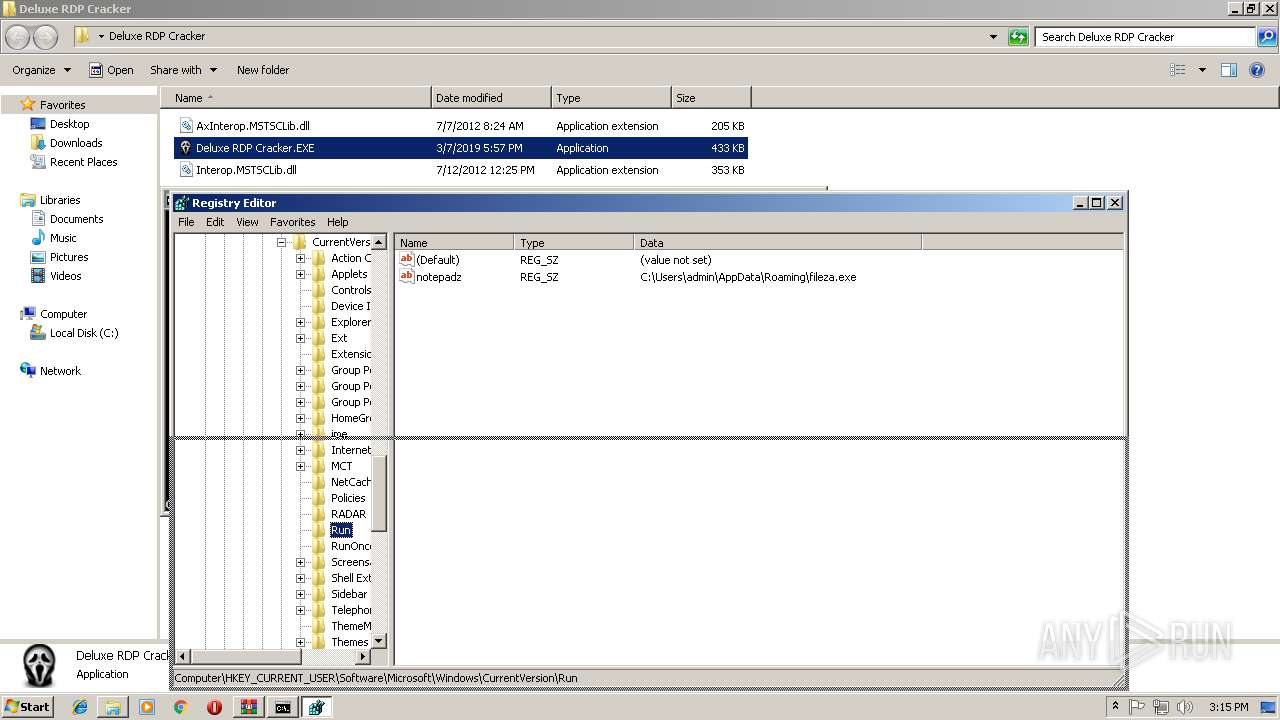Open Windows Media Player from taskbar

coord(147,707)
